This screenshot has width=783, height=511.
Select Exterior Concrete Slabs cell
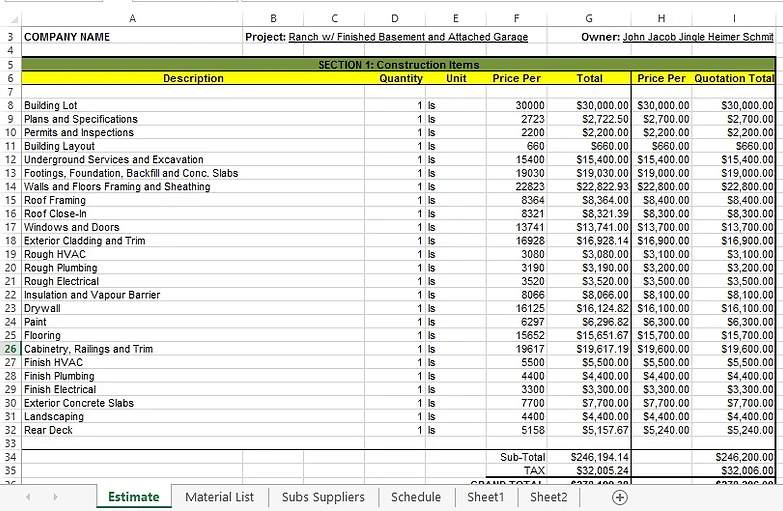coord(193,403)
